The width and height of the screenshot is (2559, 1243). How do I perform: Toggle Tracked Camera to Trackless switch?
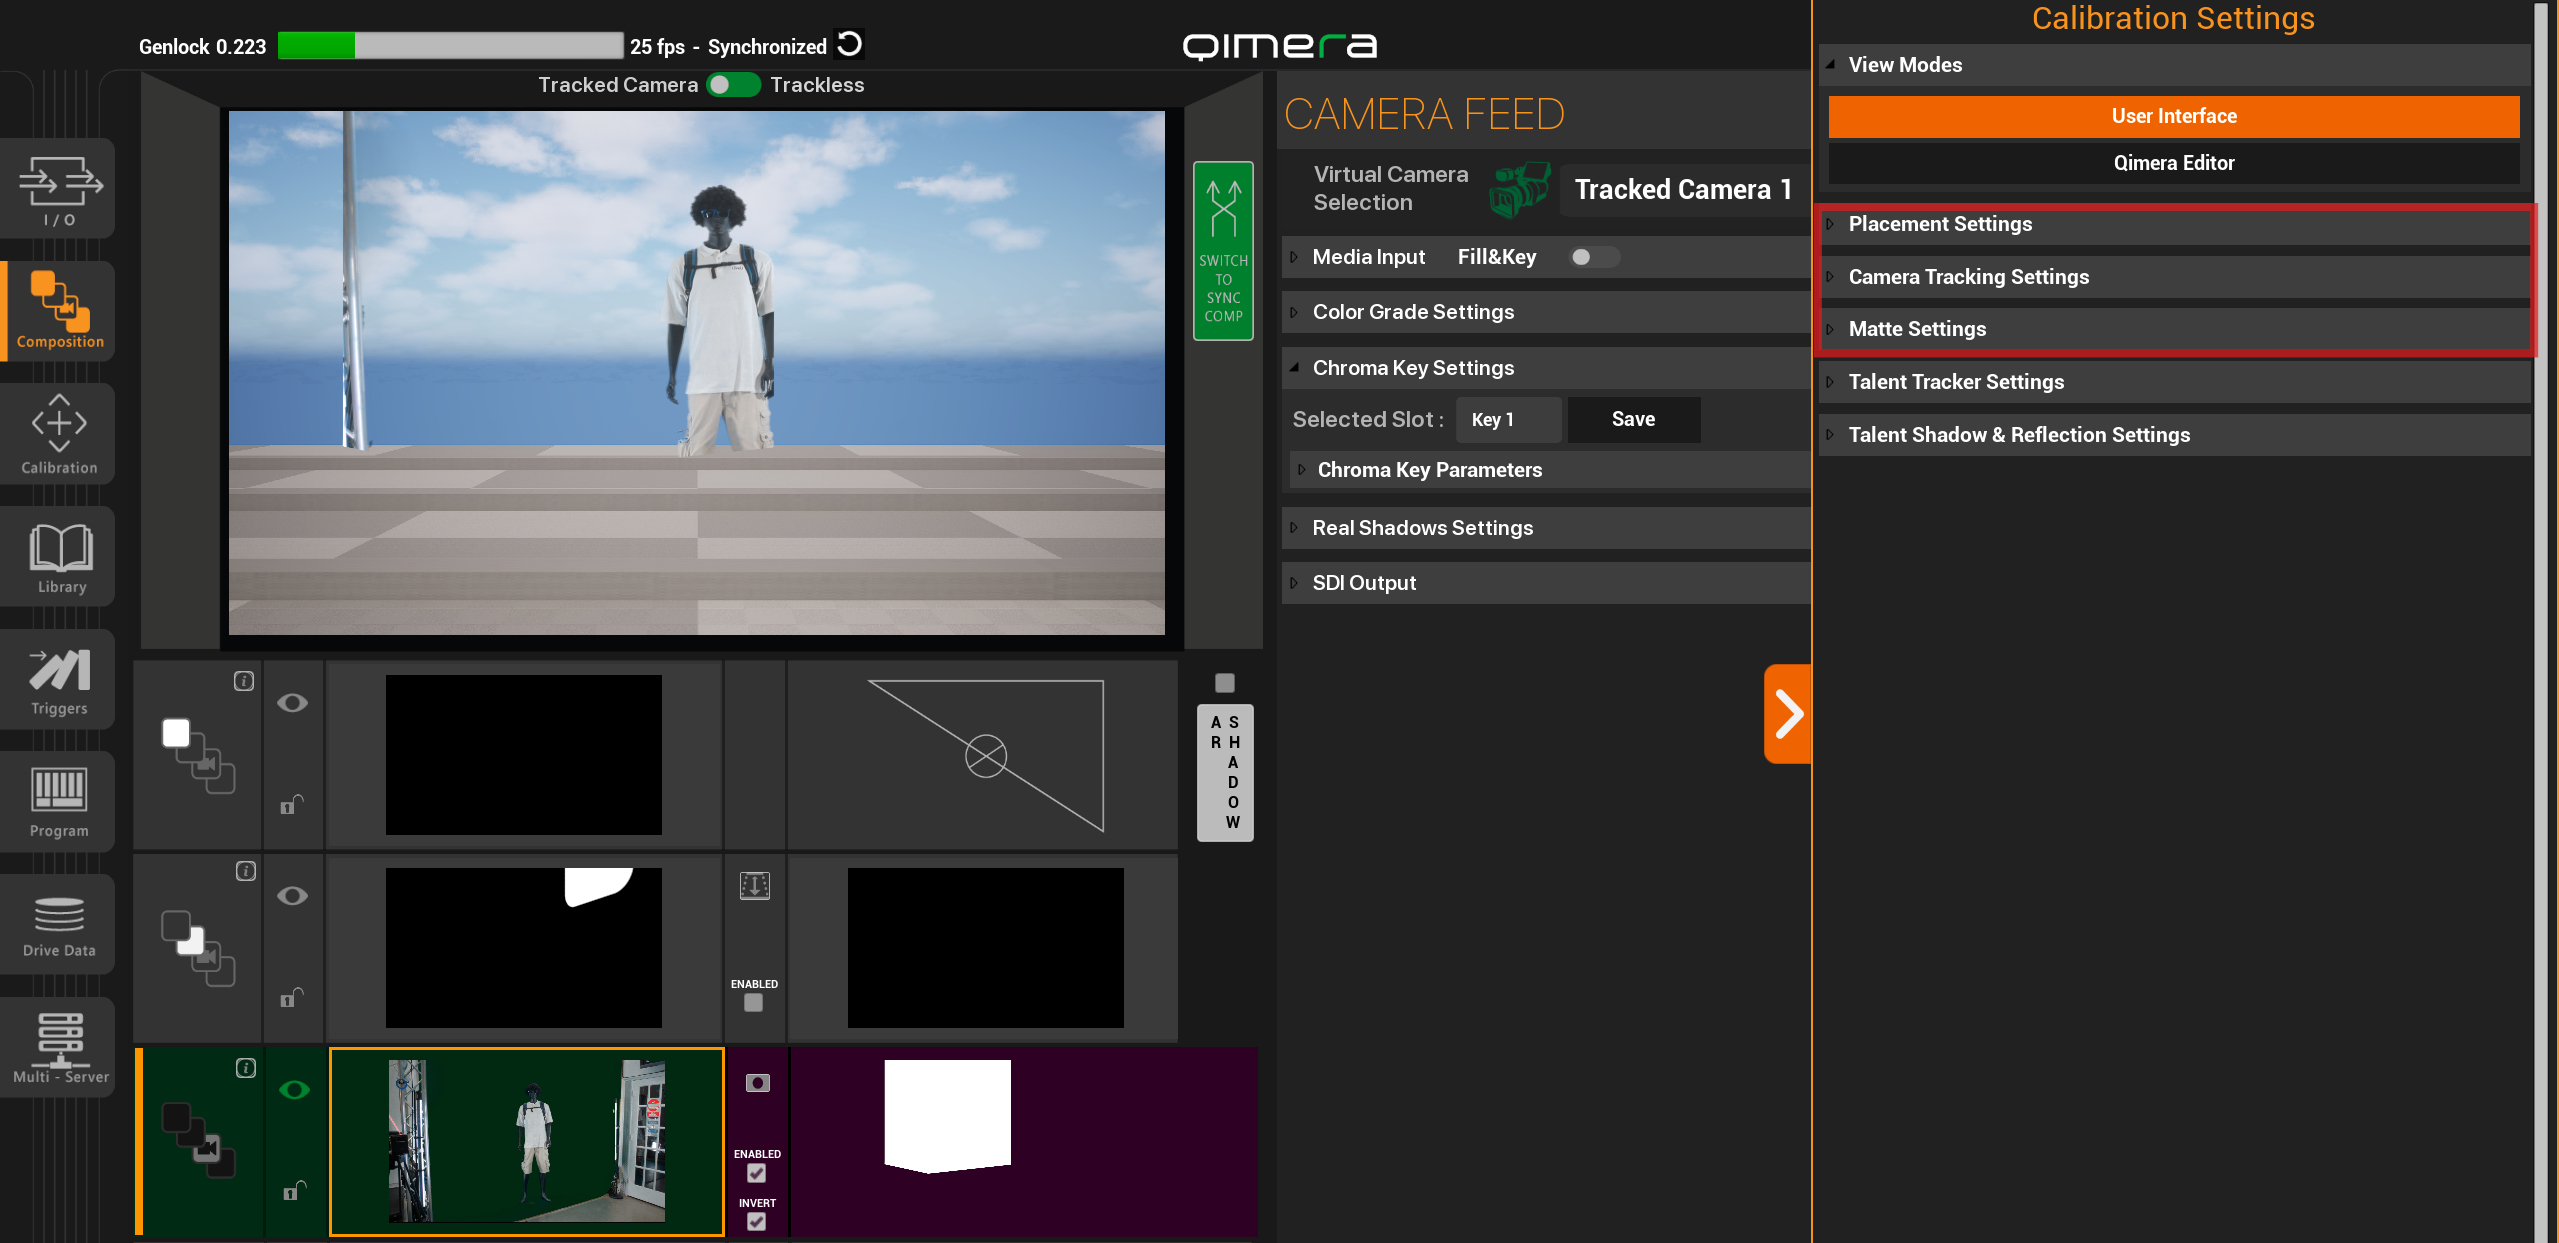tap(733, 85)
